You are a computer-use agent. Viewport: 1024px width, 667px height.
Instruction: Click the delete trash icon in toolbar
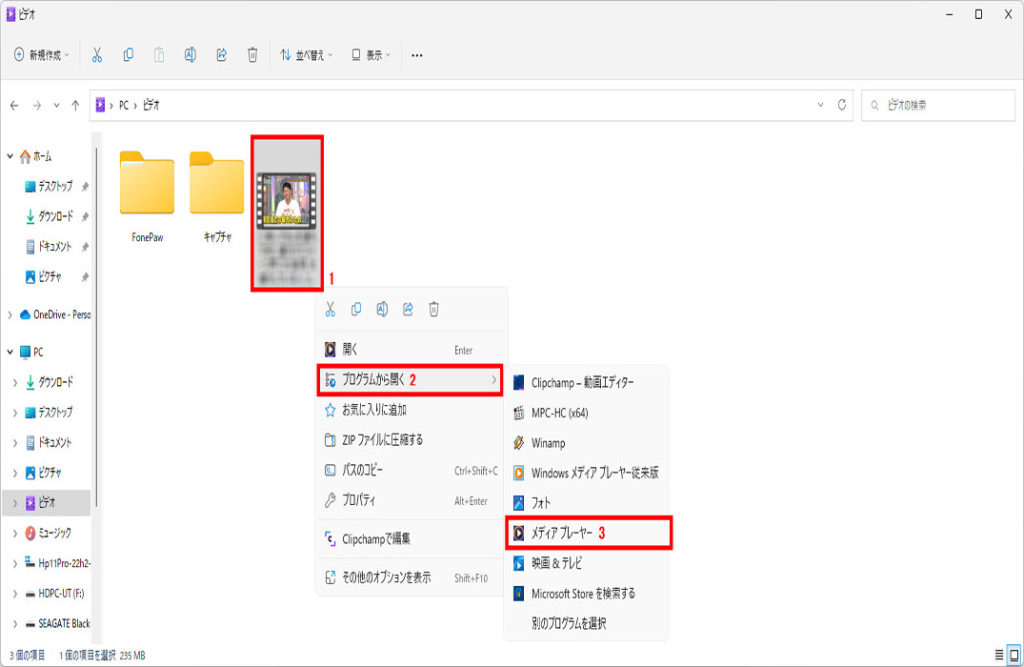coord(253,55)
